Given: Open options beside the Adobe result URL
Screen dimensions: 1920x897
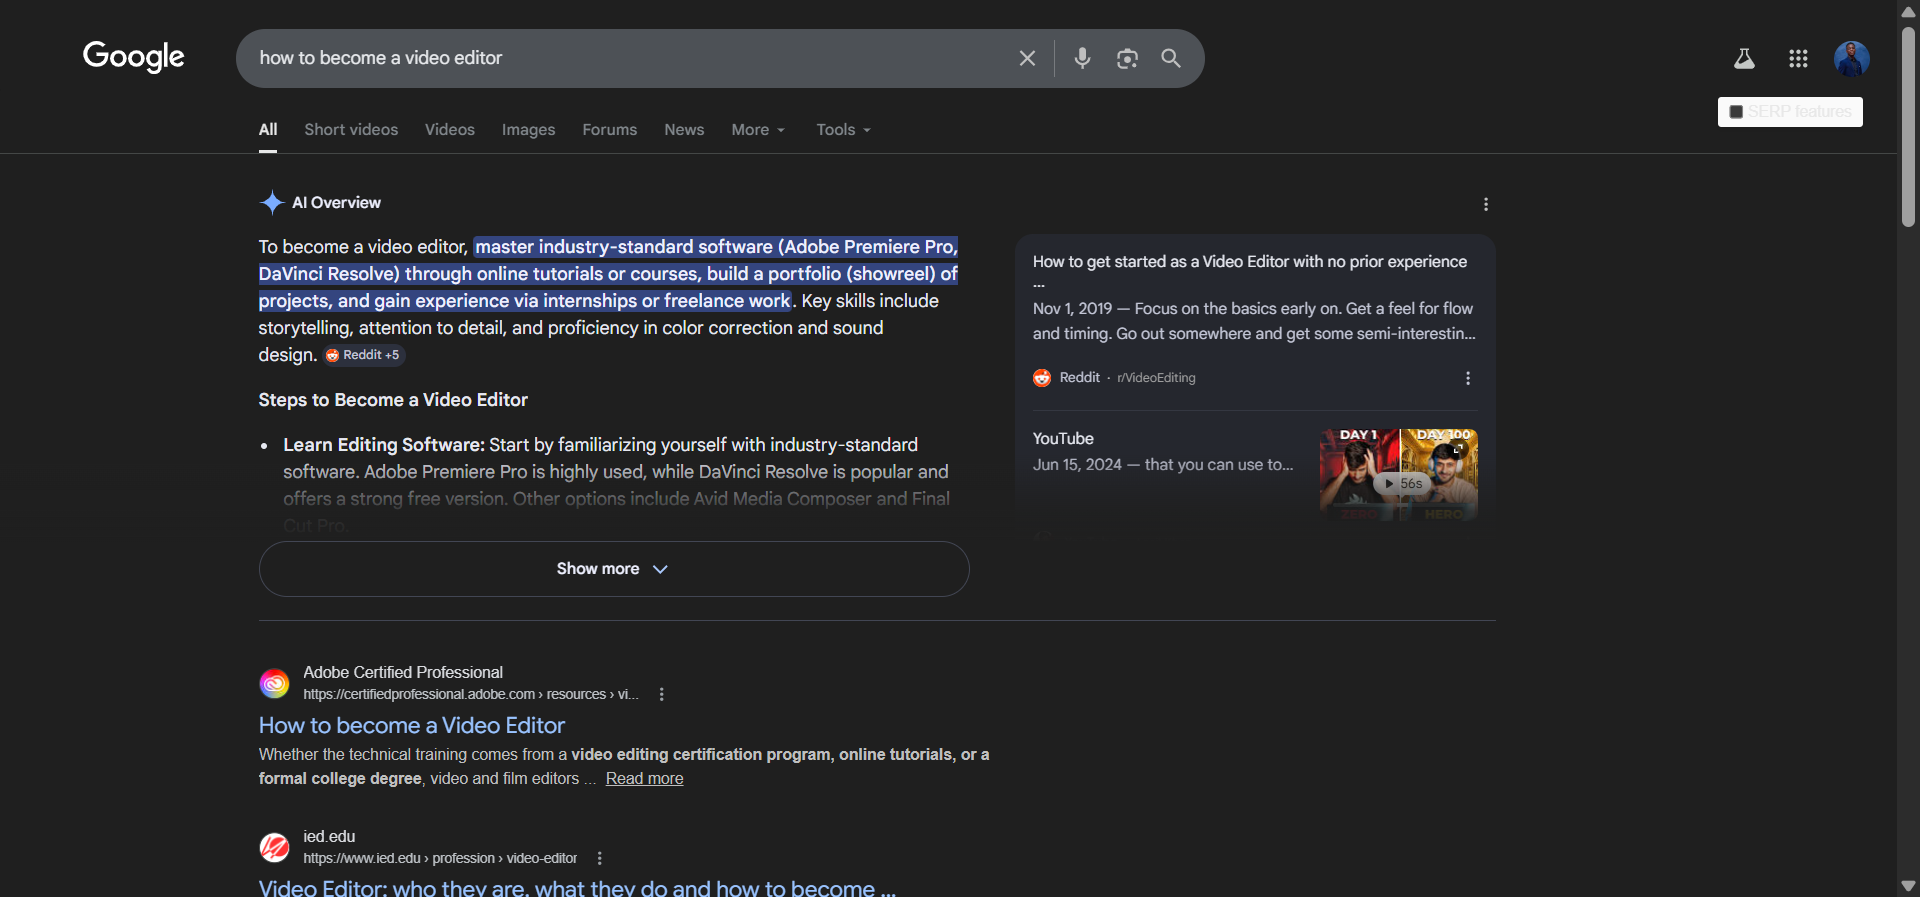Looking at the screenshot, I should 661,695.
